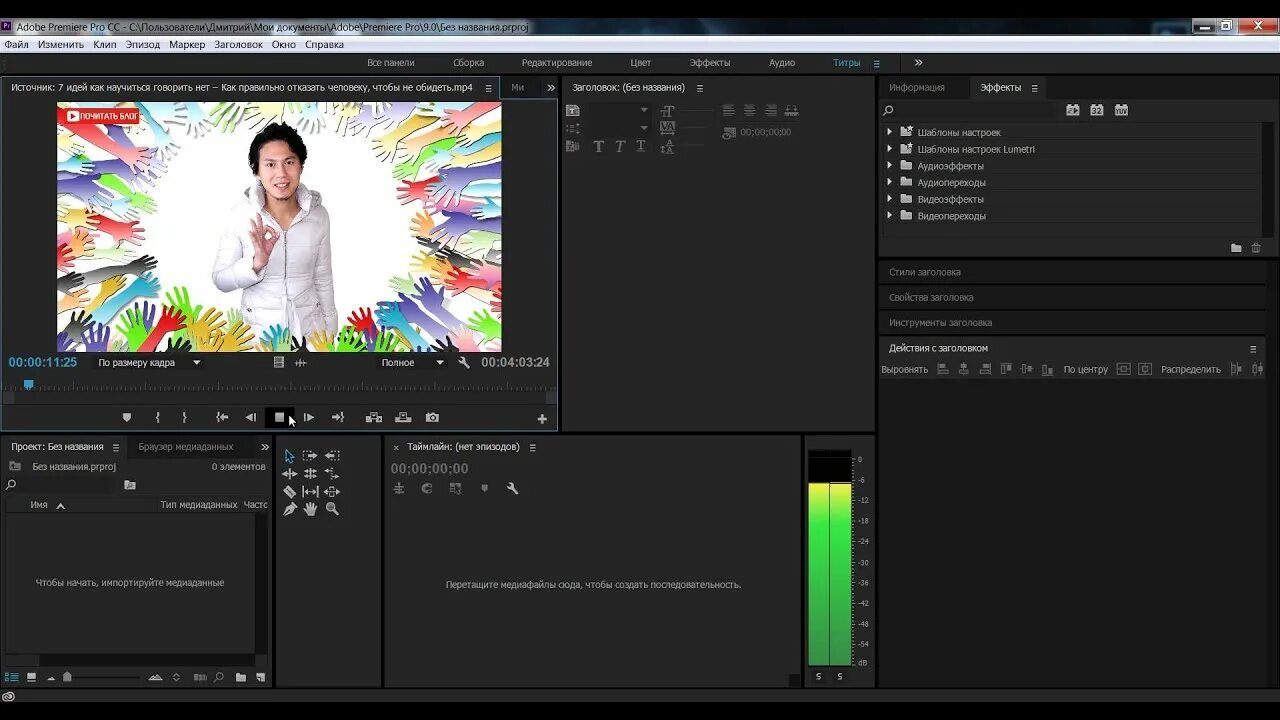
Task: Filter by 32-bit Color effects badge
Action: (x=1097, y=110)
